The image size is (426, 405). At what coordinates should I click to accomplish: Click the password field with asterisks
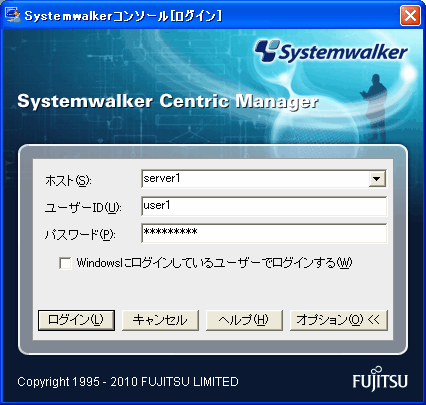264,233
